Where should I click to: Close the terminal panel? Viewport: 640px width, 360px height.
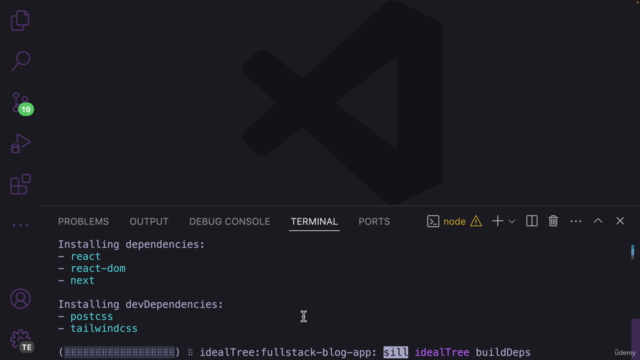point(620,221)
